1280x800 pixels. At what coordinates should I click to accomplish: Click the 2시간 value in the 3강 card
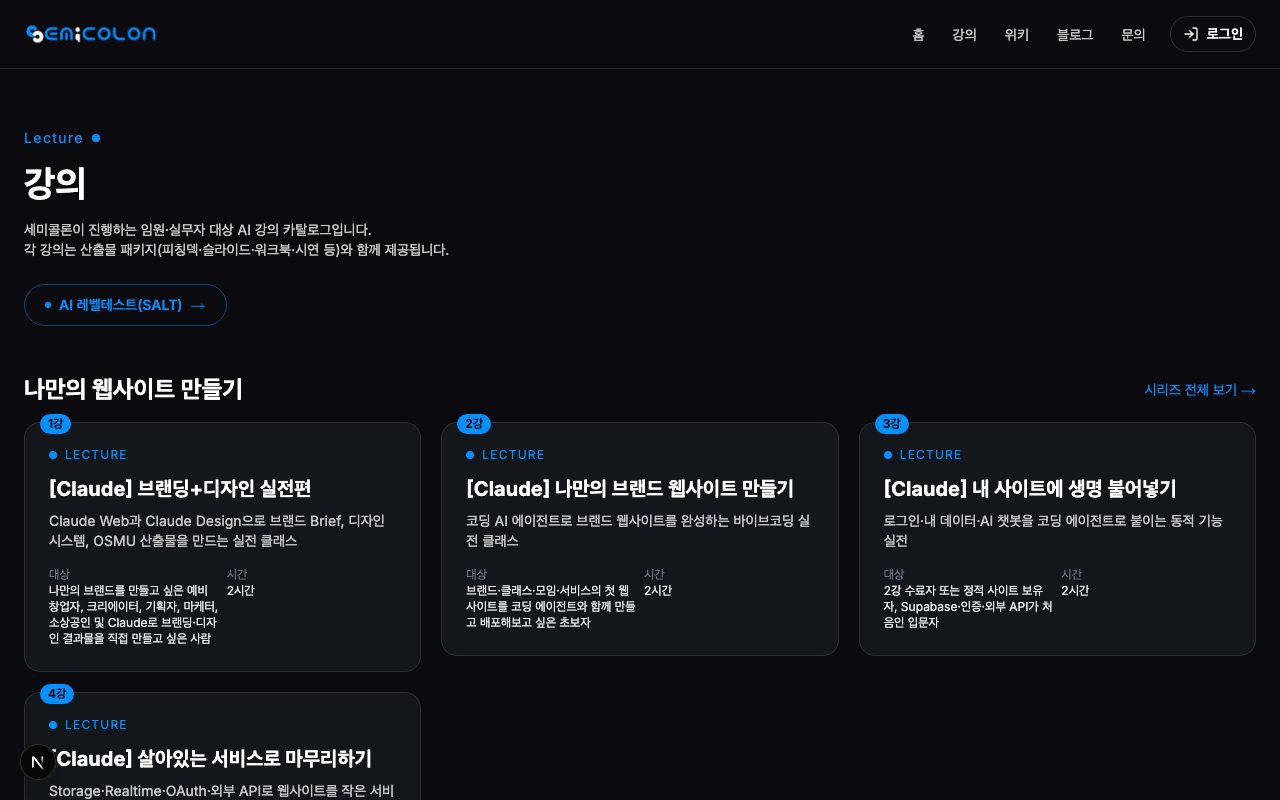point(1075,591)
